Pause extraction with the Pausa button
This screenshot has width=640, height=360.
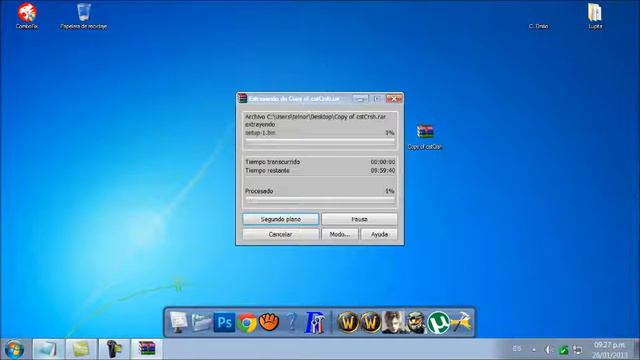[359, 219]
